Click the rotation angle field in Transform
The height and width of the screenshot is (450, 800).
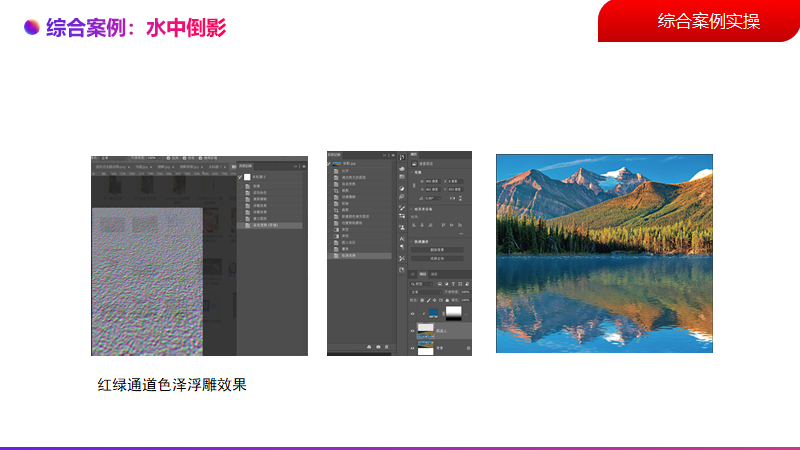(433, 198)
